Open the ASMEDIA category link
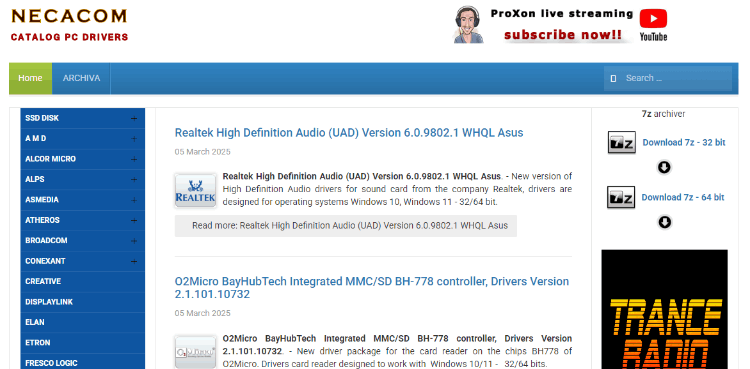 [x=42, y=200]
